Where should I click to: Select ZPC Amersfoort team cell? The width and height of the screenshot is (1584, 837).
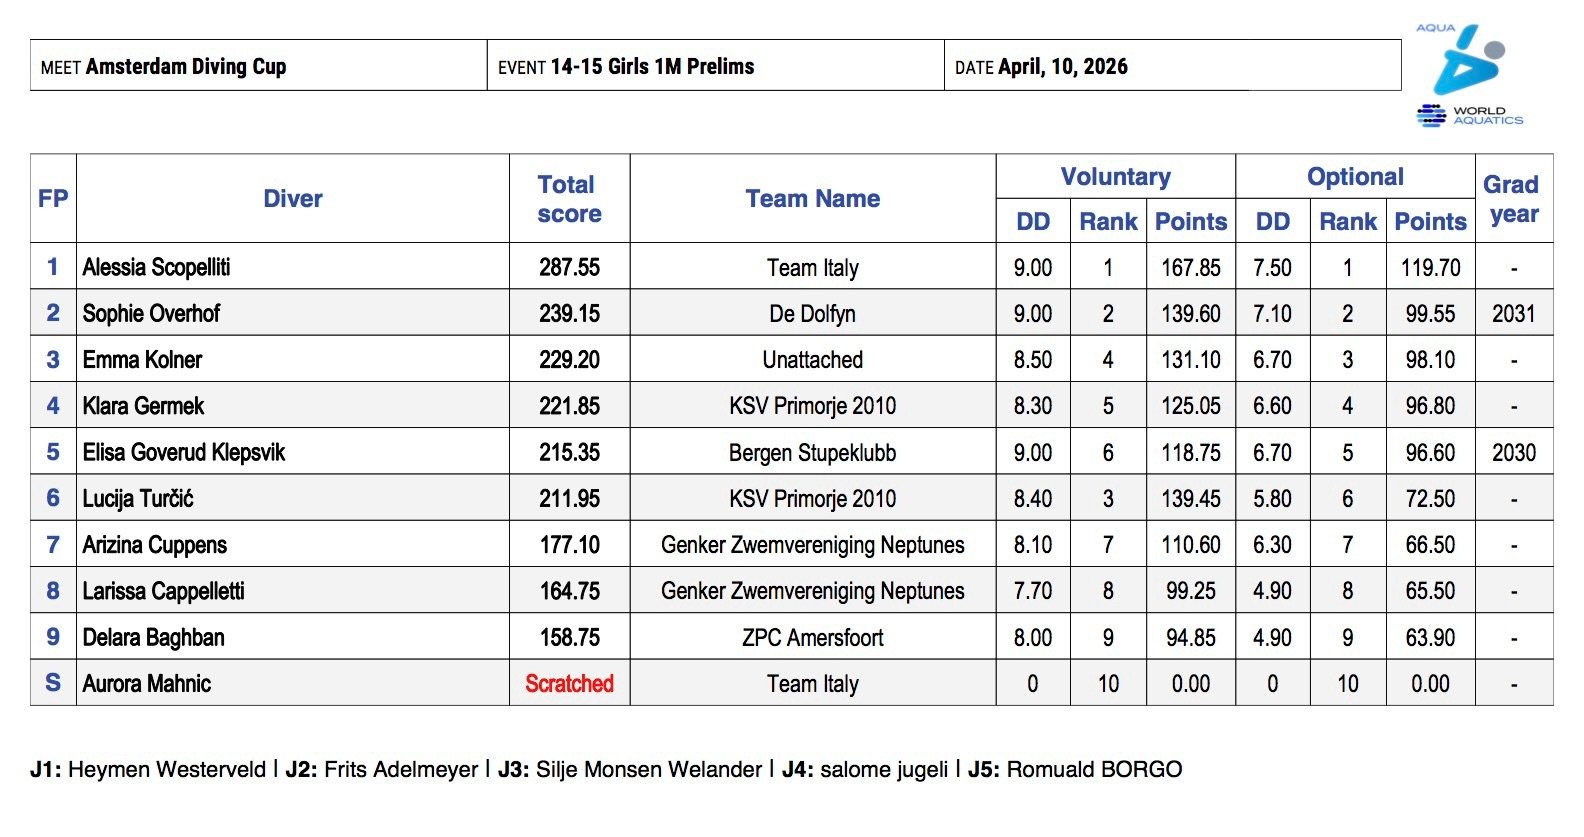tap(812, 638)
